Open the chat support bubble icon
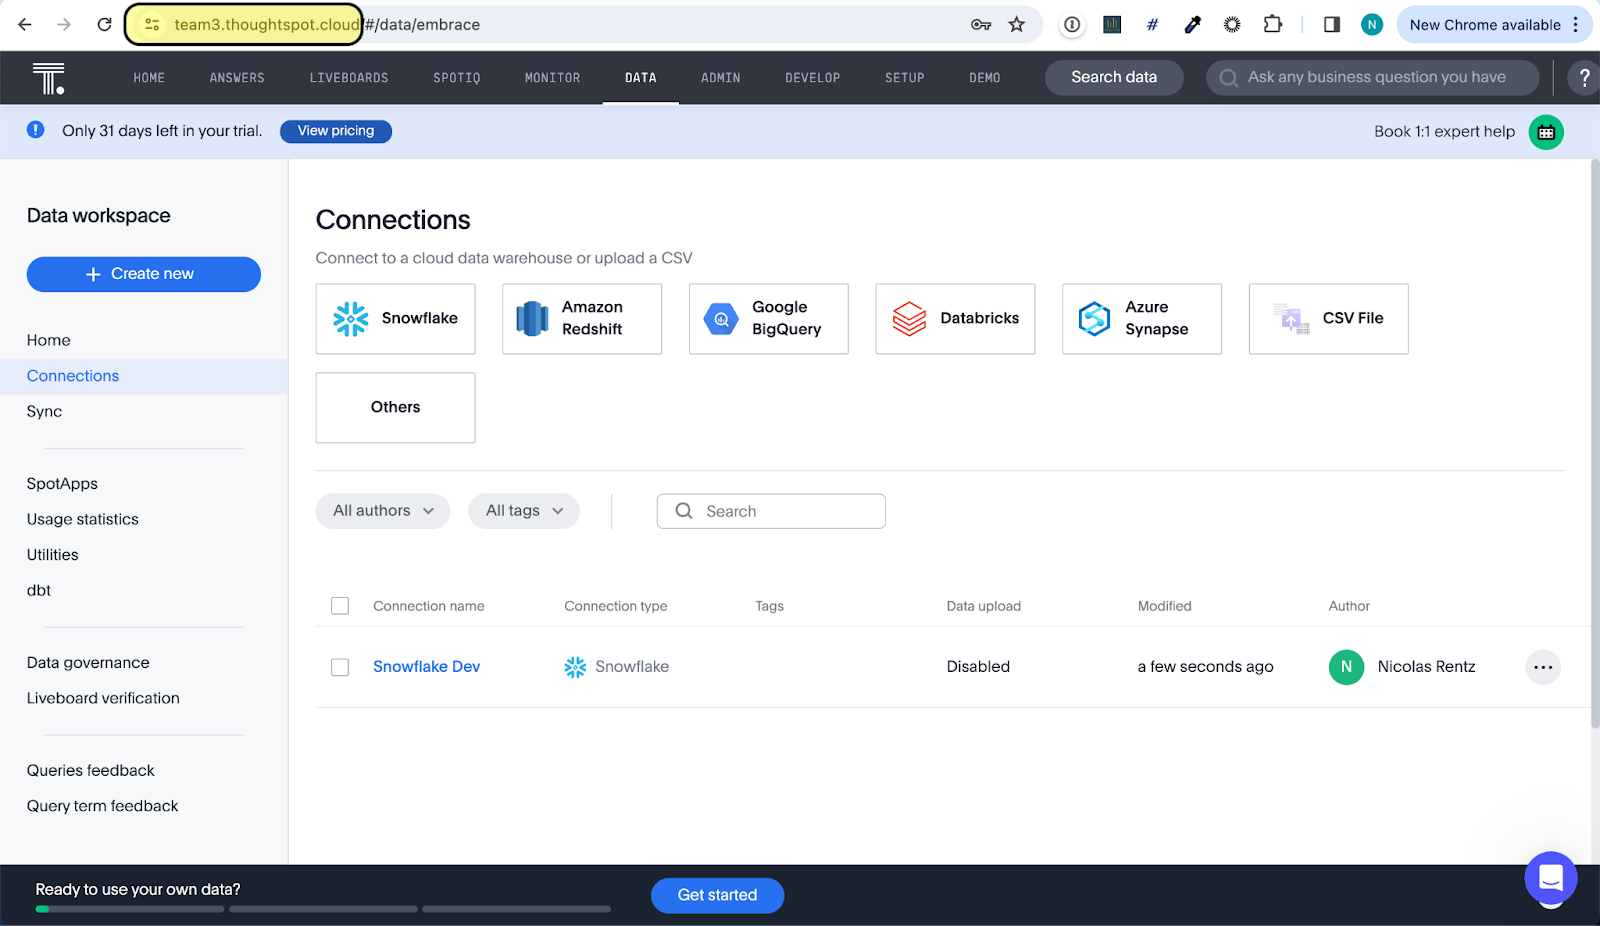 click(1550, 878)
